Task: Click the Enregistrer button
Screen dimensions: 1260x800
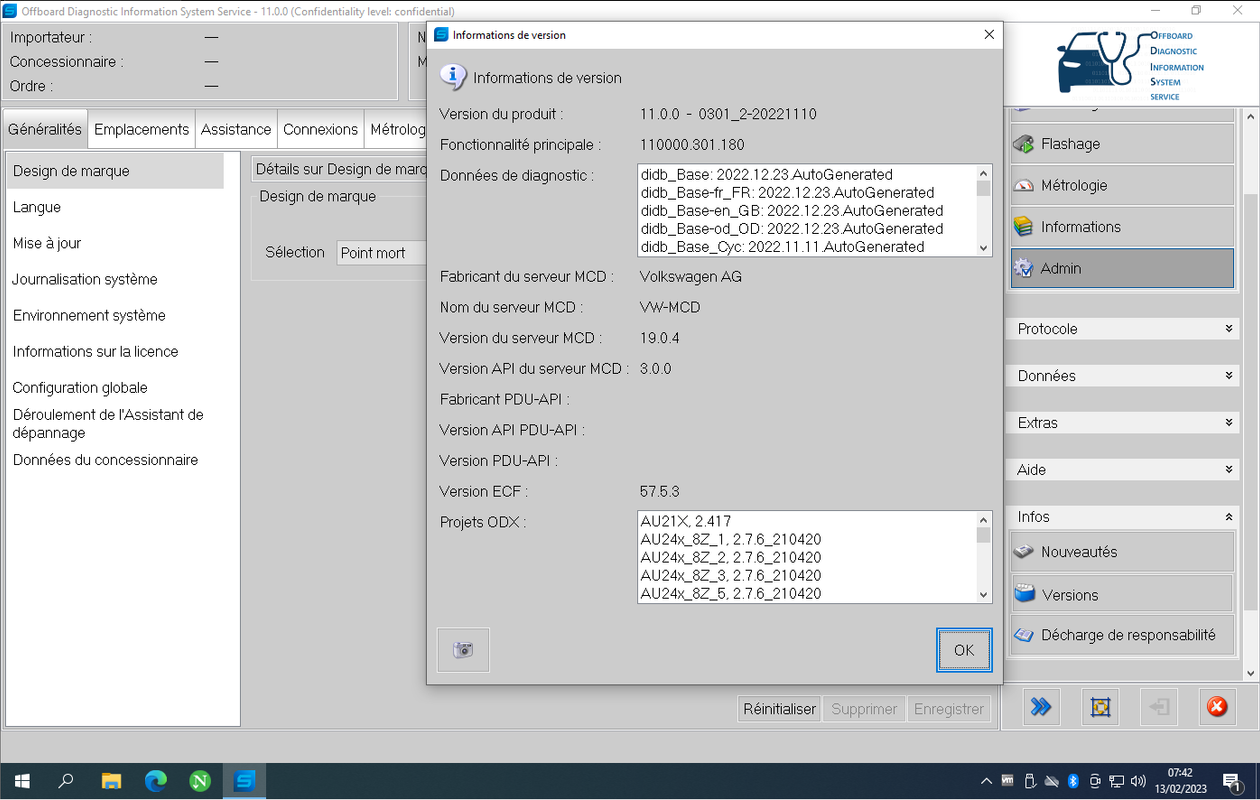Action: click(949, 709)
